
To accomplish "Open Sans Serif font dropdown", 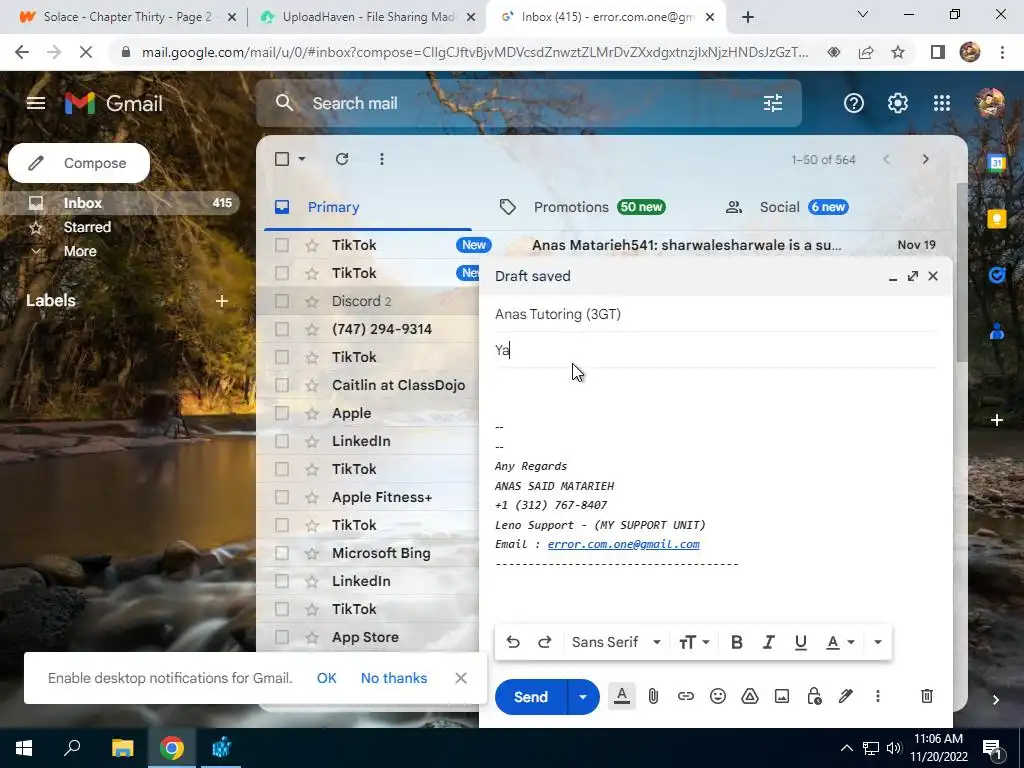I will [x=616, y=643].
